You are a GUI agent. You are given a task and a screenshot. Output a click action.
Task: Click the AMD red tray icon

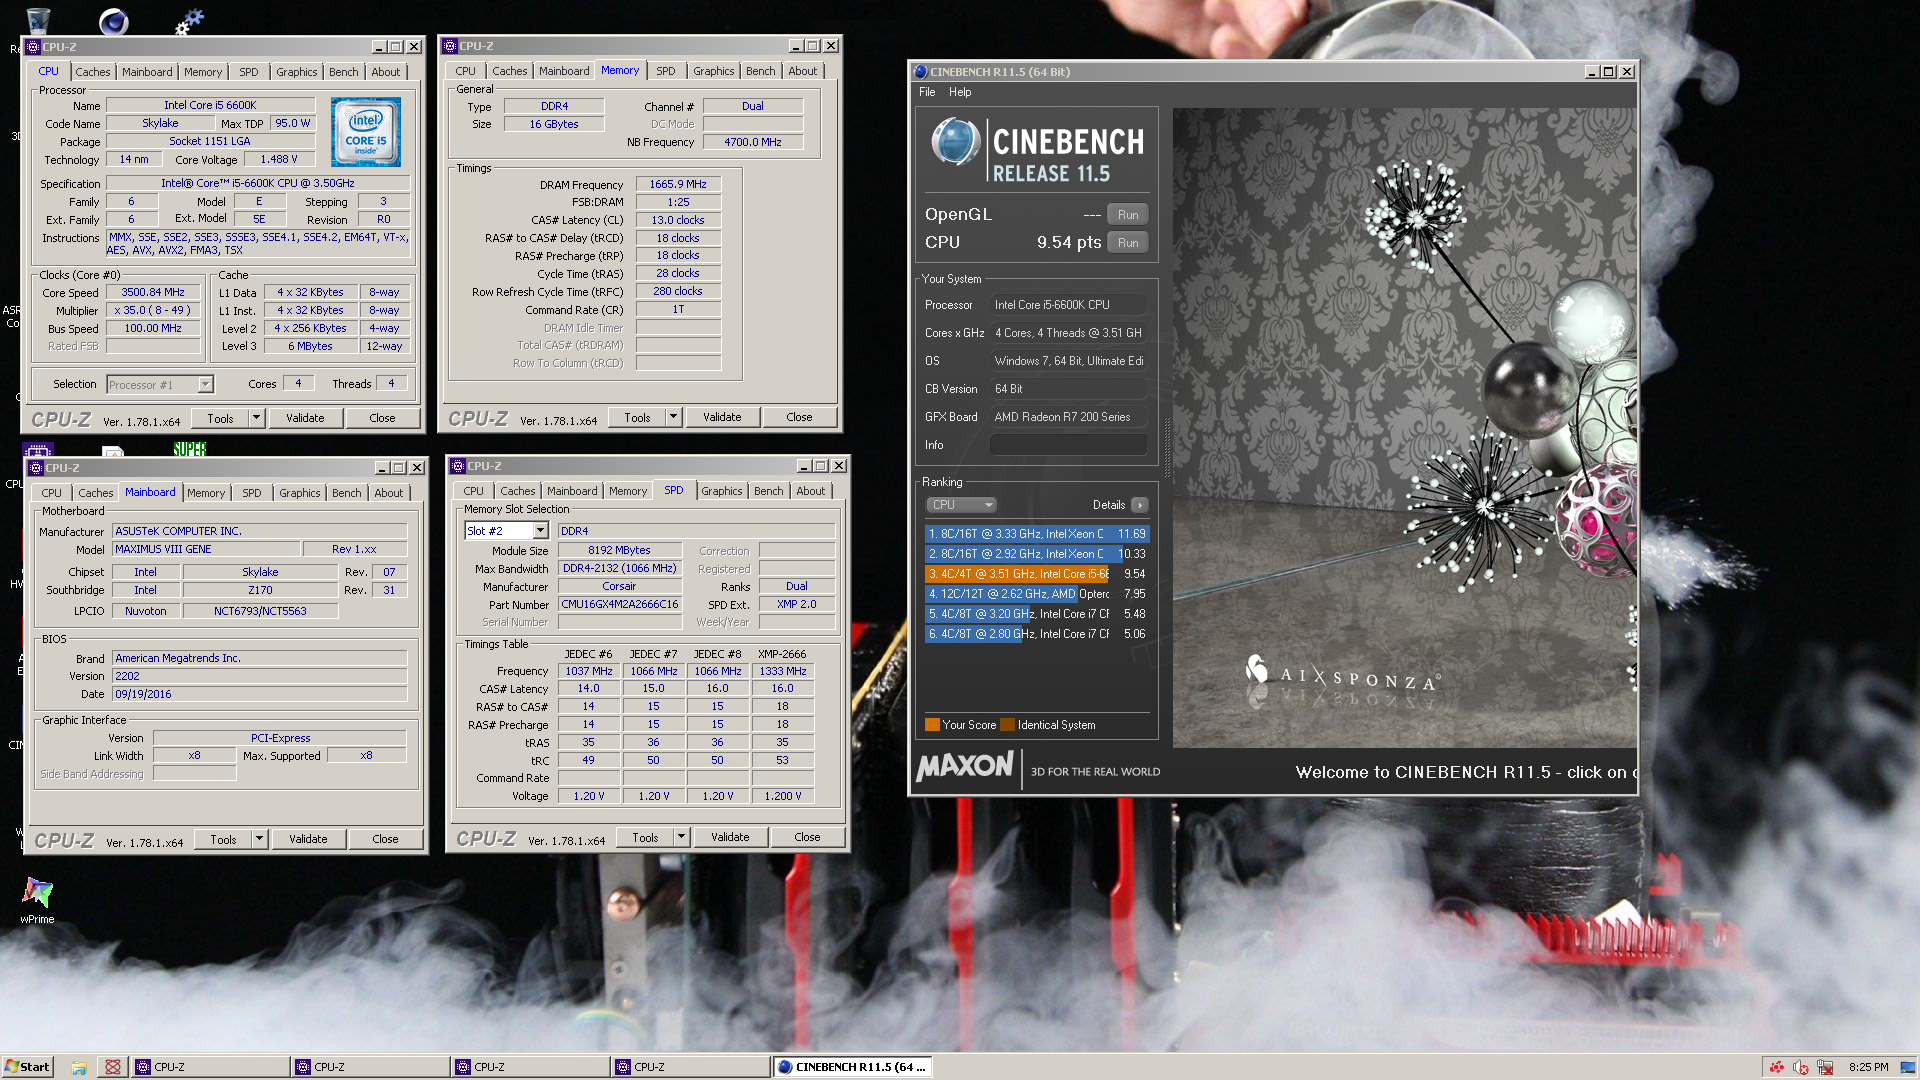pos(1777,1067)
